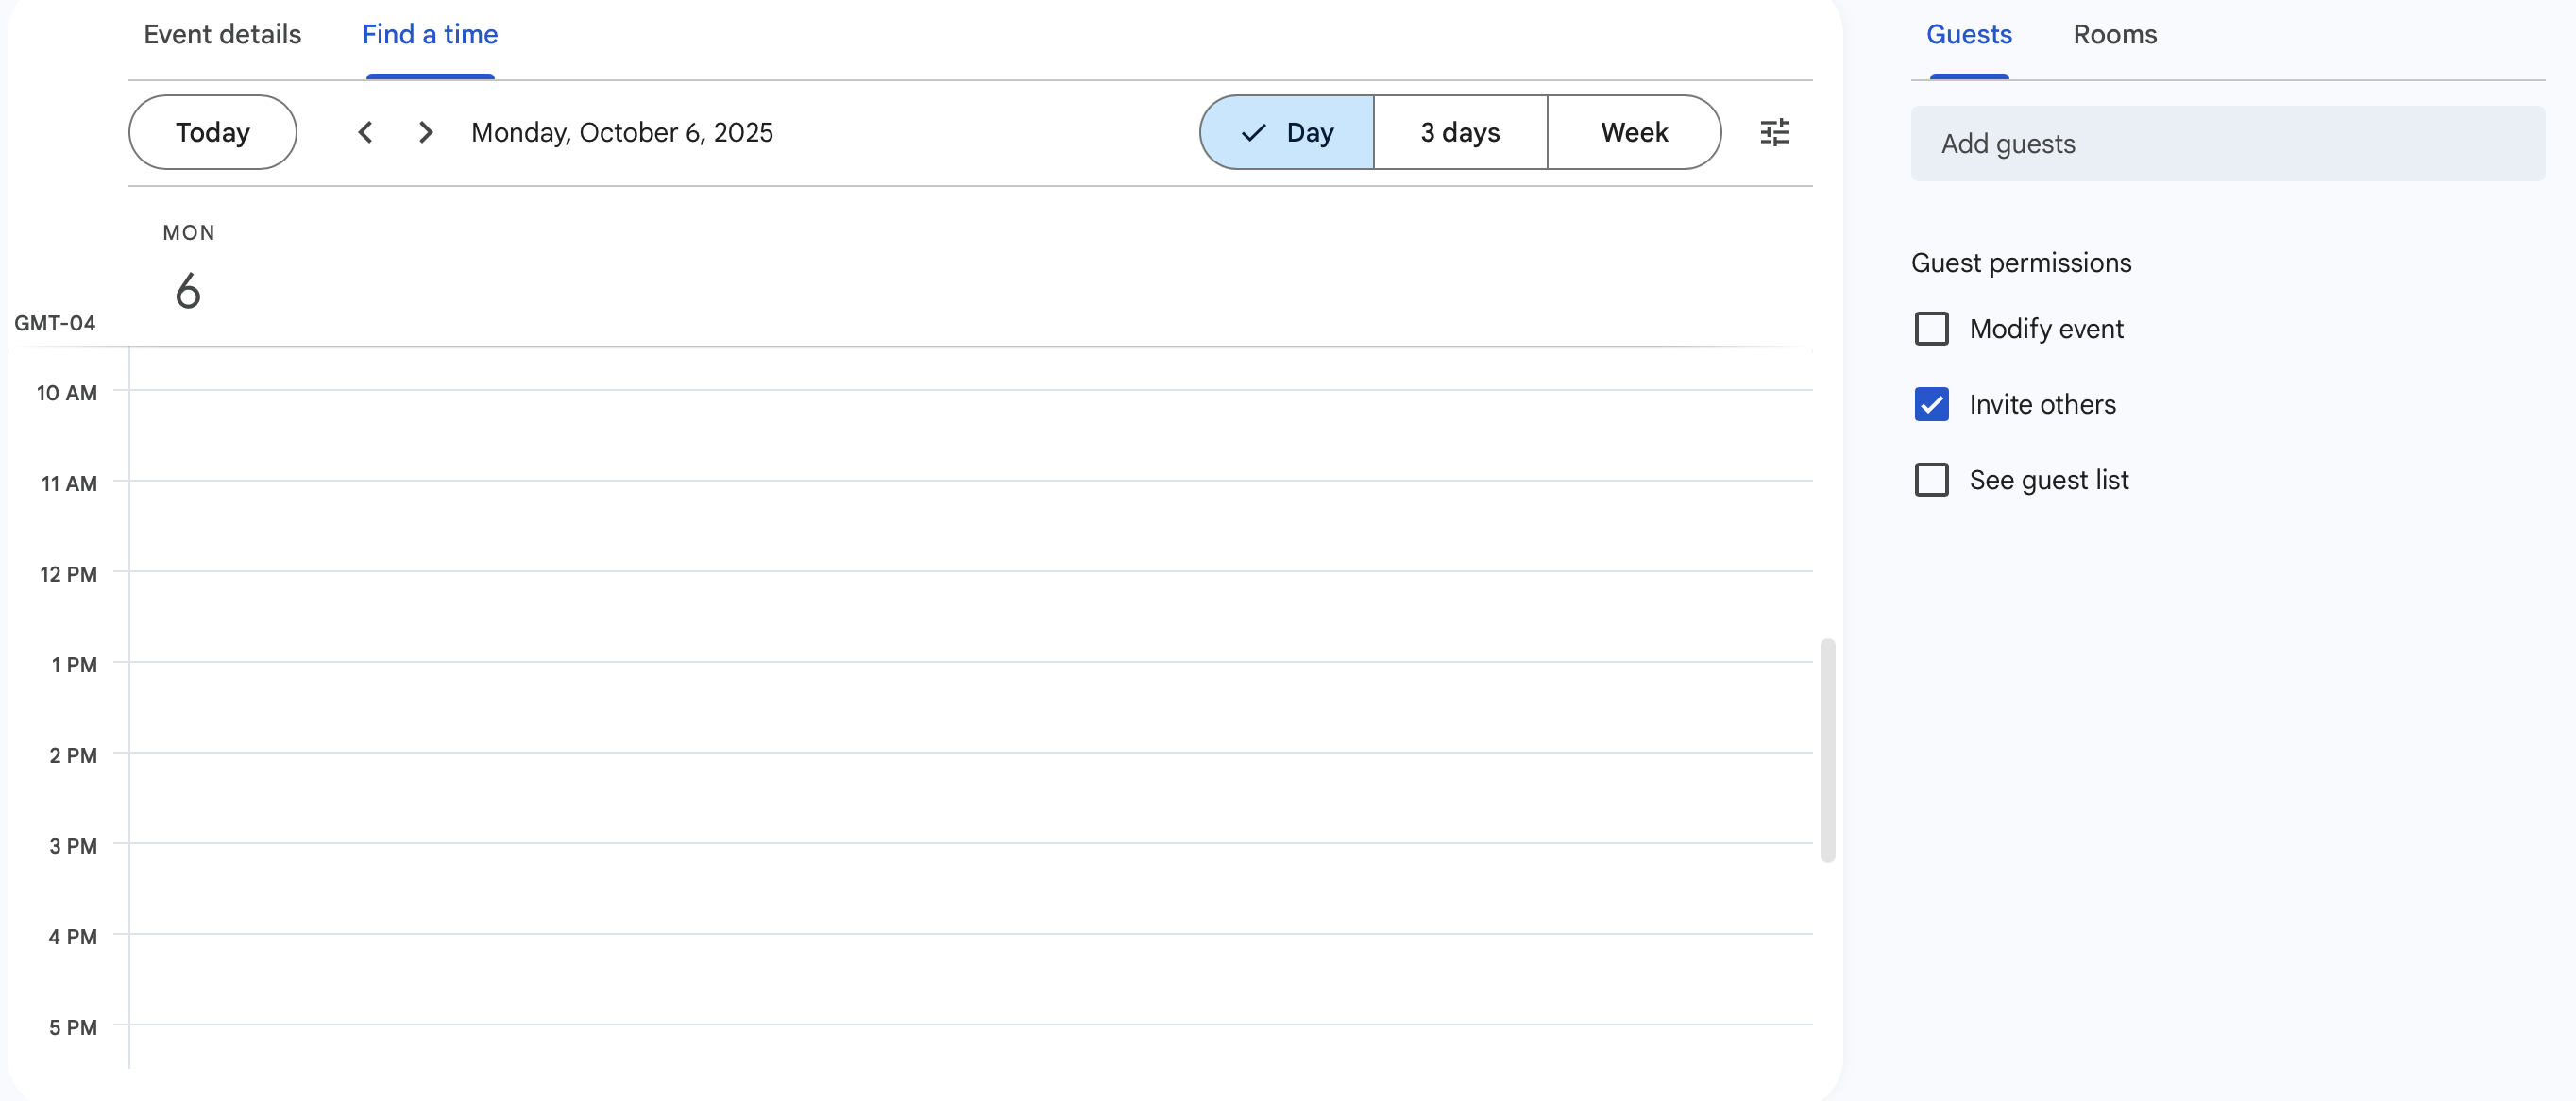Enable the See guest list checkbox

click(1931, 480)
